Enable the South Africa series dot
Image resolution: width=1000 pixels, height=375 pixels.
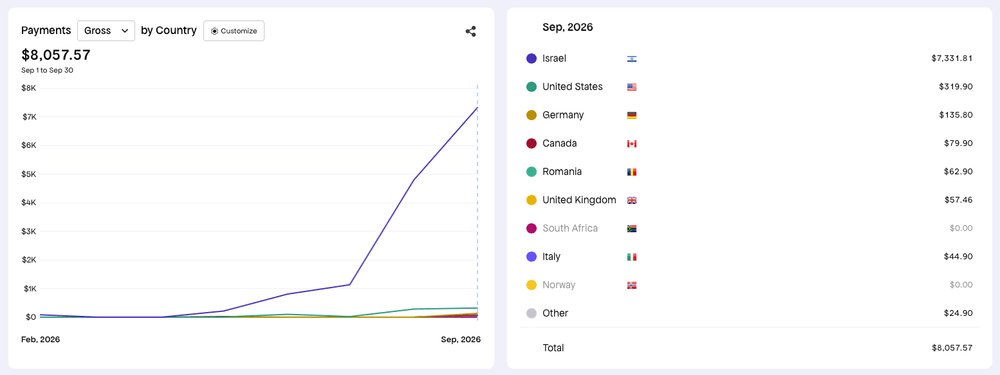531,228
